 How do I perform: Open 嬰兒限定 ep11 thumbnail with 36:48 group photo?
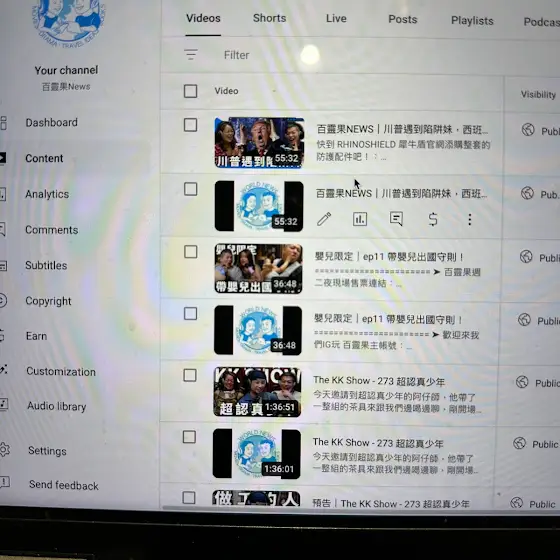click(x=259, y=269)
